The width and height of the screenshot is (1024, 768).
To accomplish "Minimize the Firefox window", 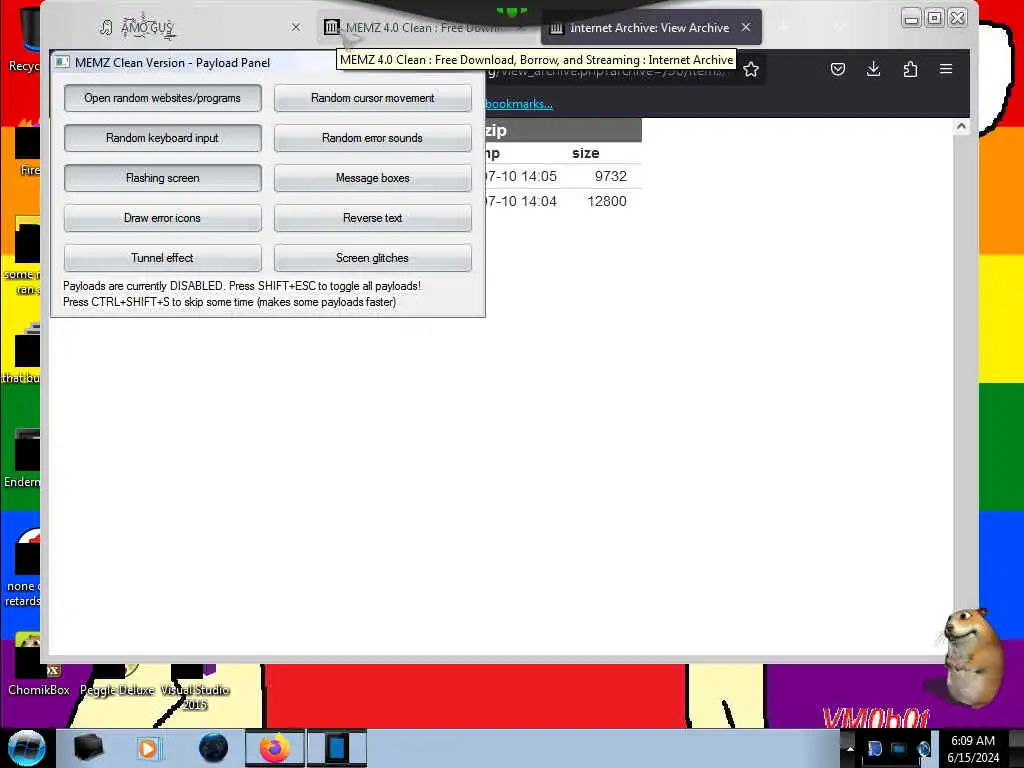I will [x=911, y=18].
